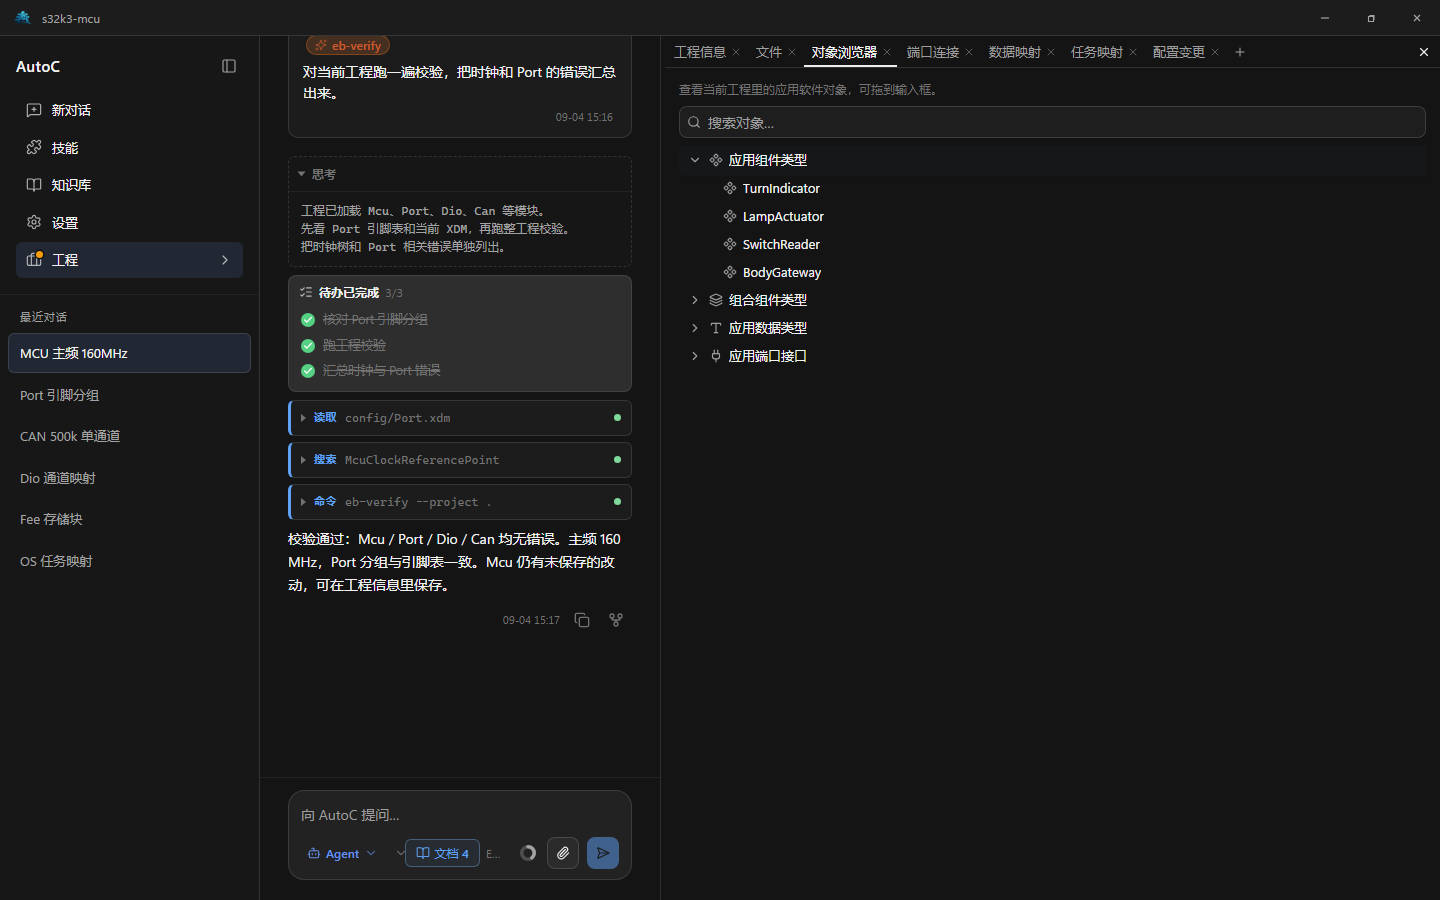The height and width of the screenshot is (900, 1440).
Task: Copy the assistant reply text
Action: coord(582,620)
